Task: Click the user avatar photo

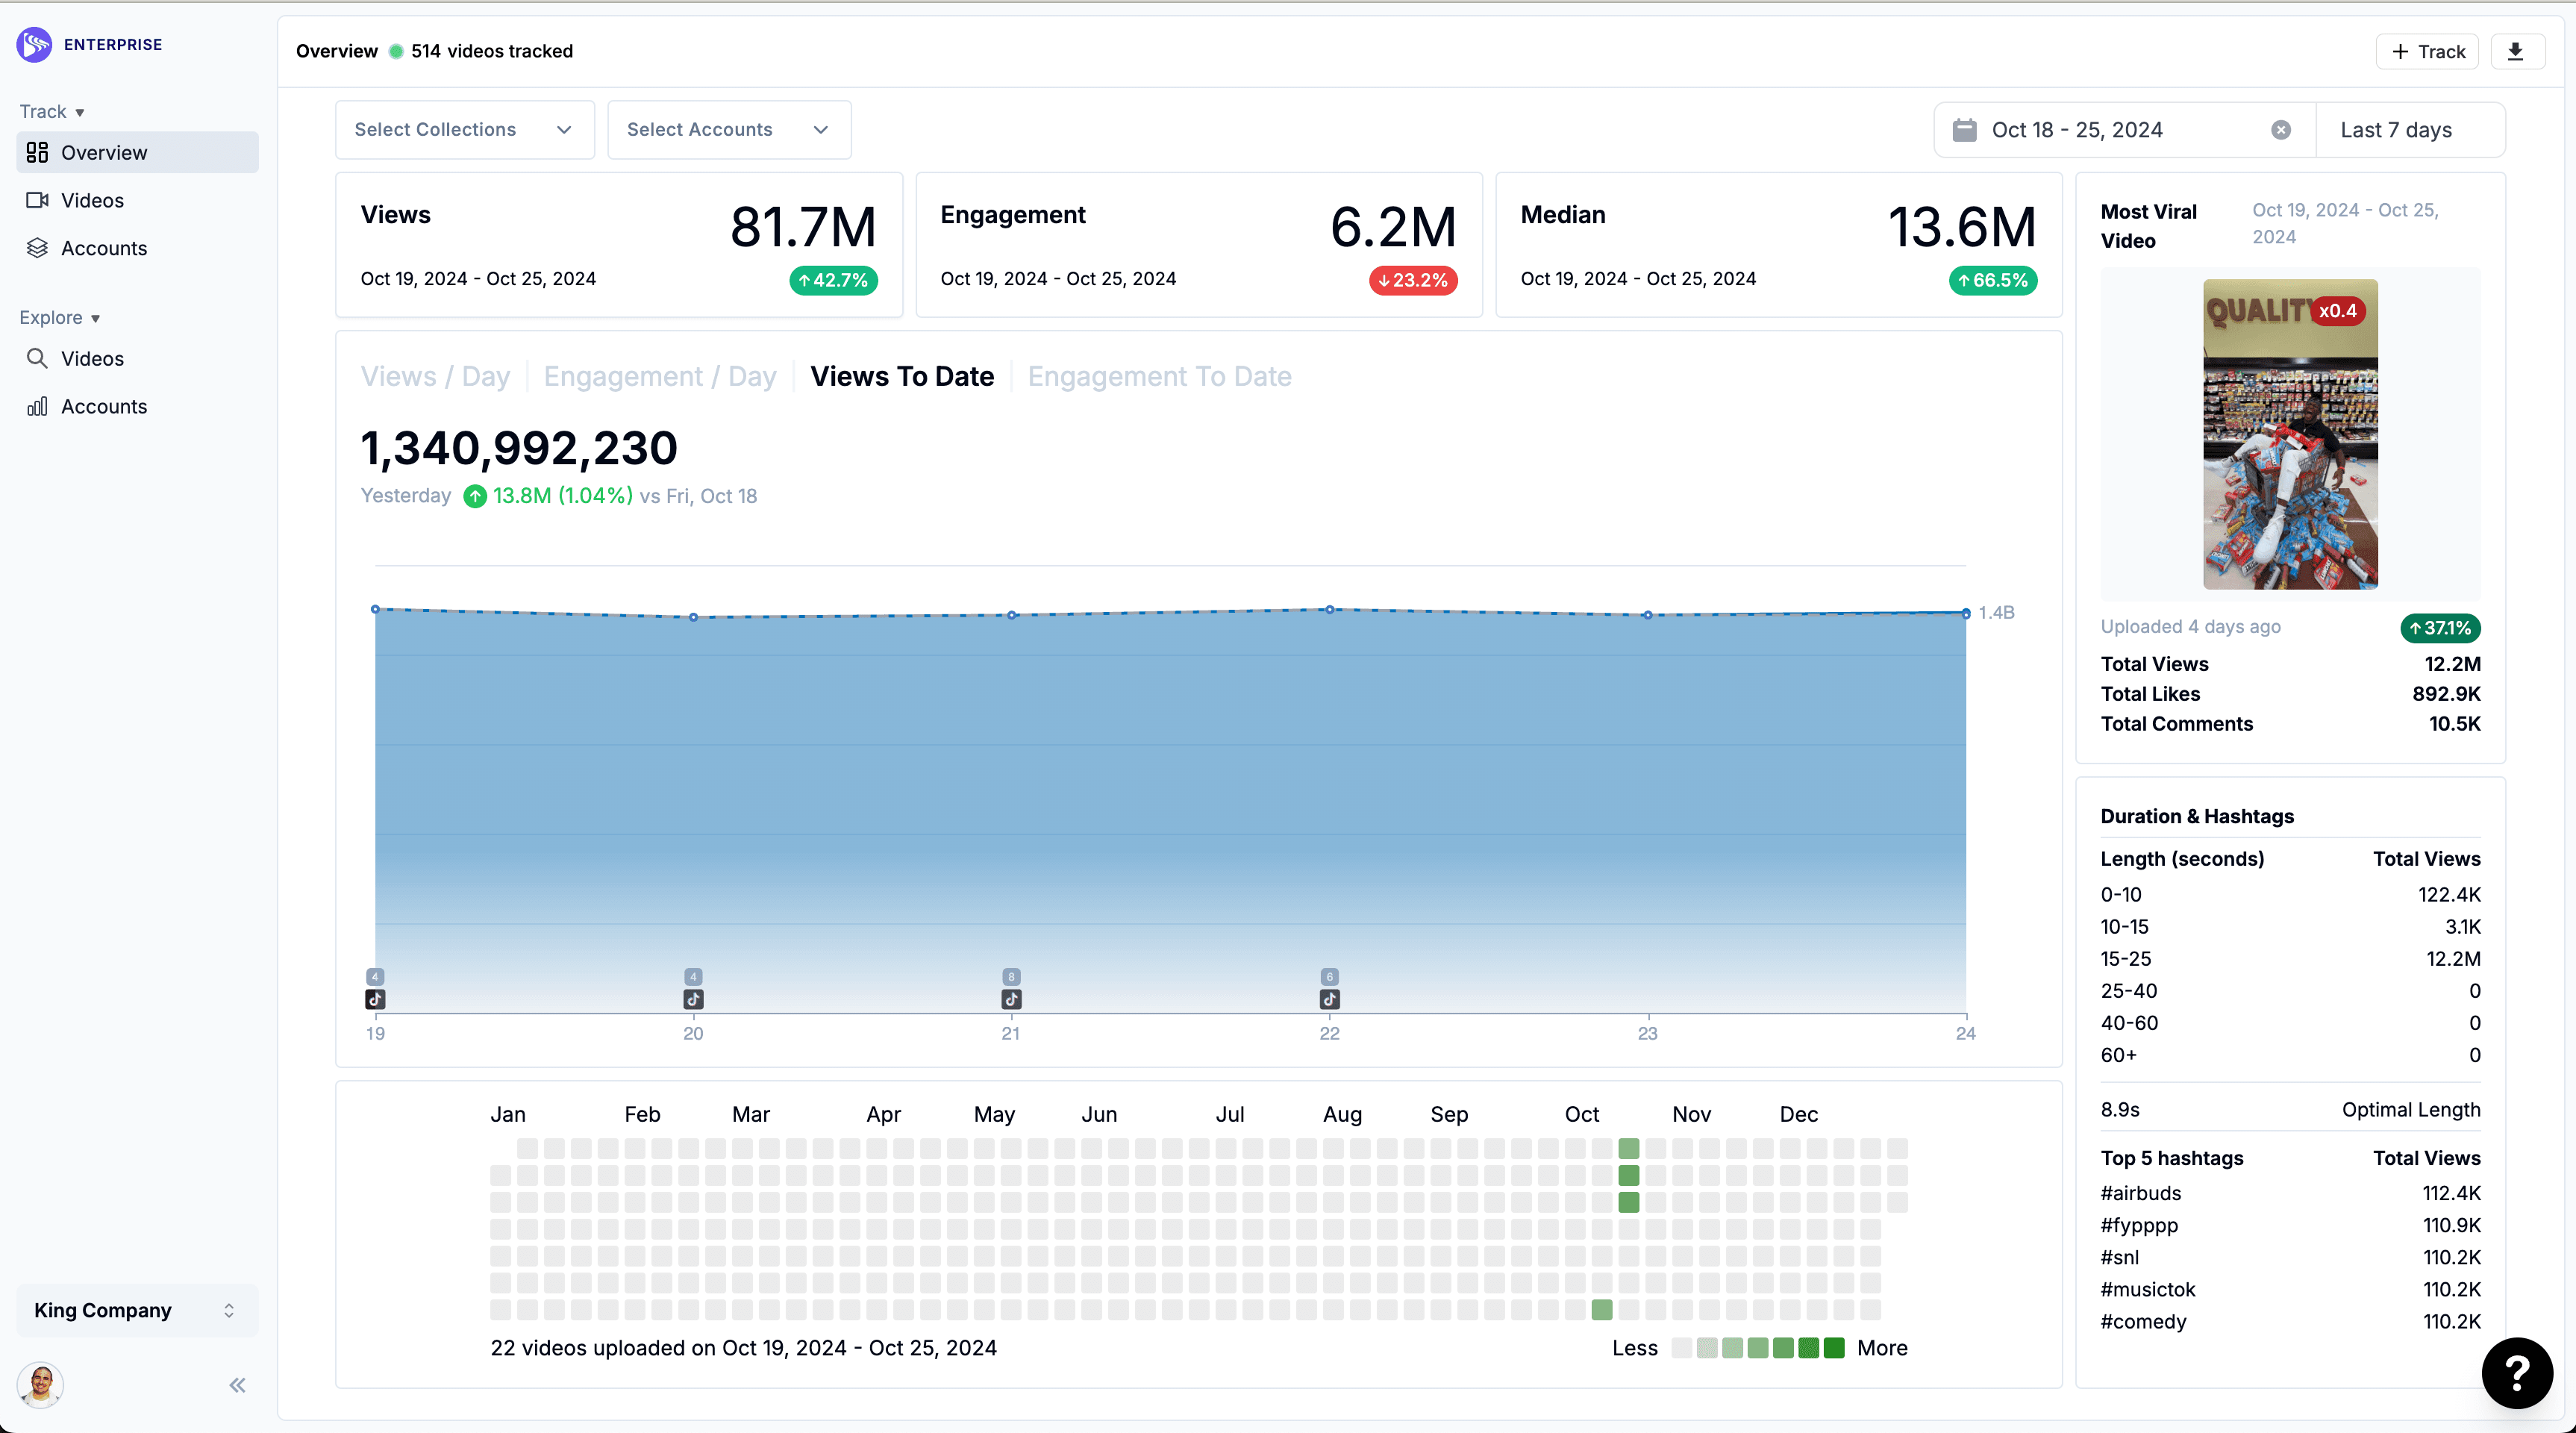Action: point(41,1385)
